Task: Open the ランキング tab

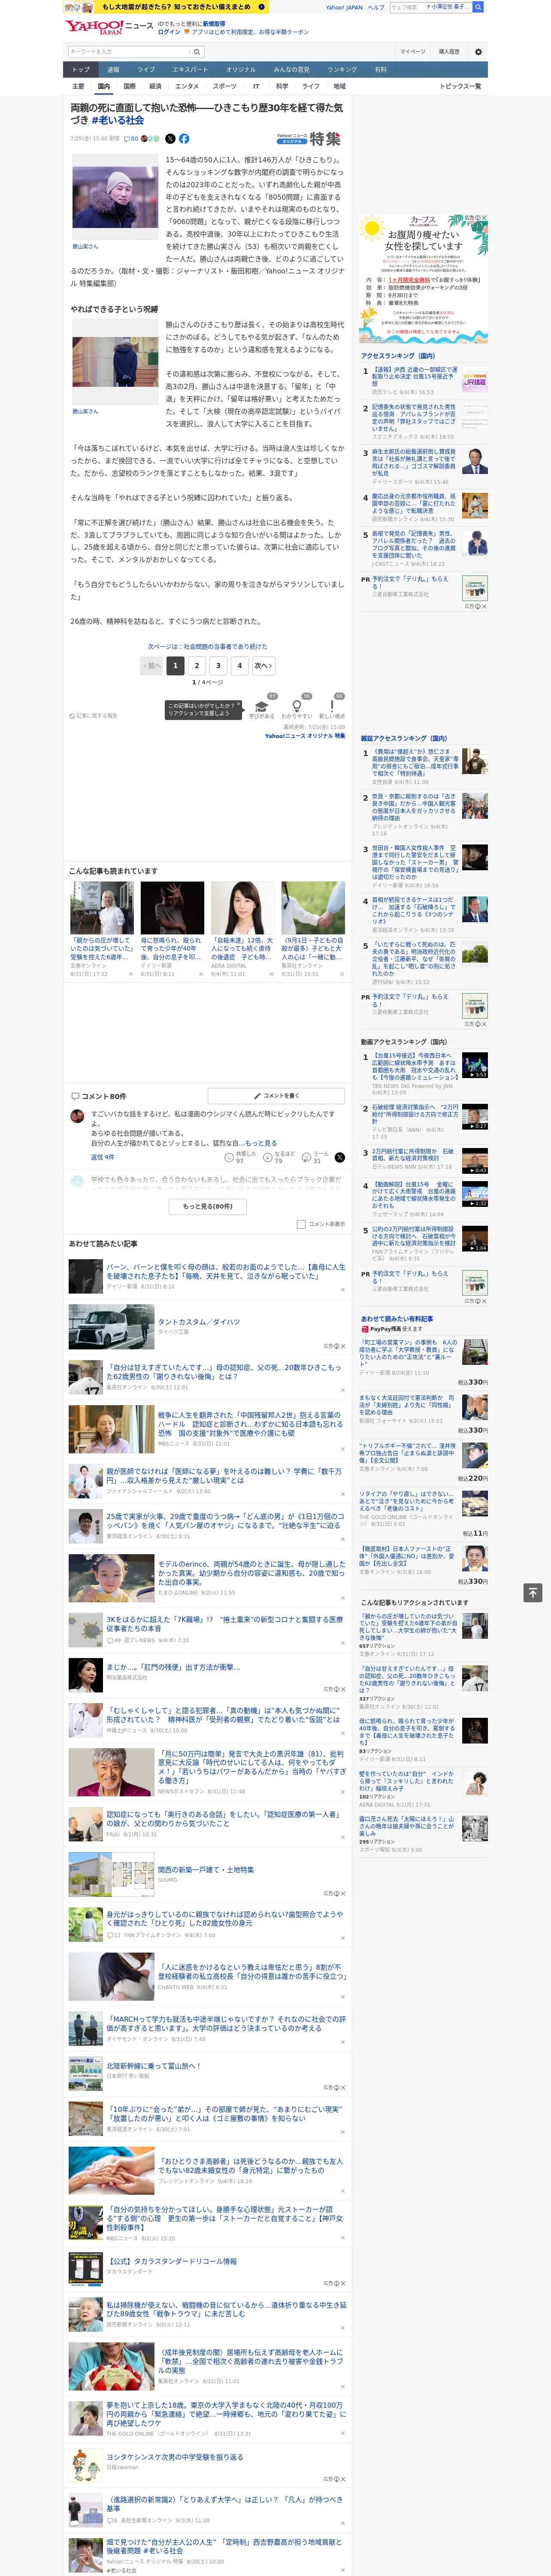Action: pos(342,70)
